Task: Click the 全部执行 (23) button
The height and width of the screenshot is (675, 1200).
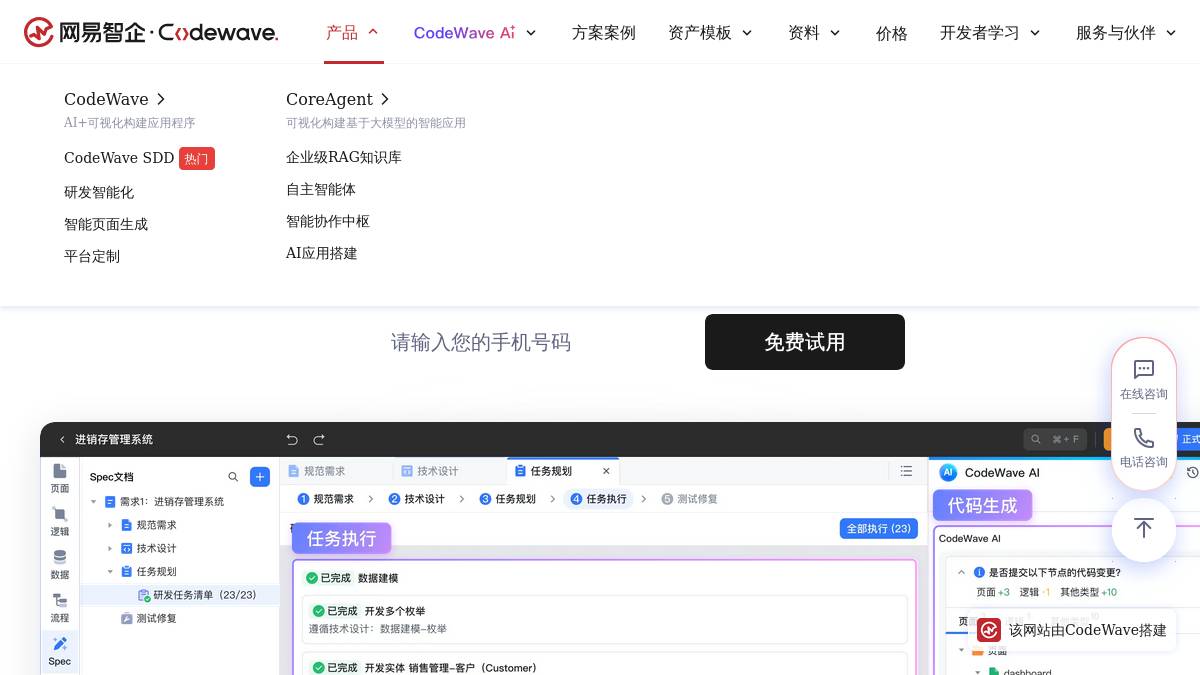Action: click(879, 528)
